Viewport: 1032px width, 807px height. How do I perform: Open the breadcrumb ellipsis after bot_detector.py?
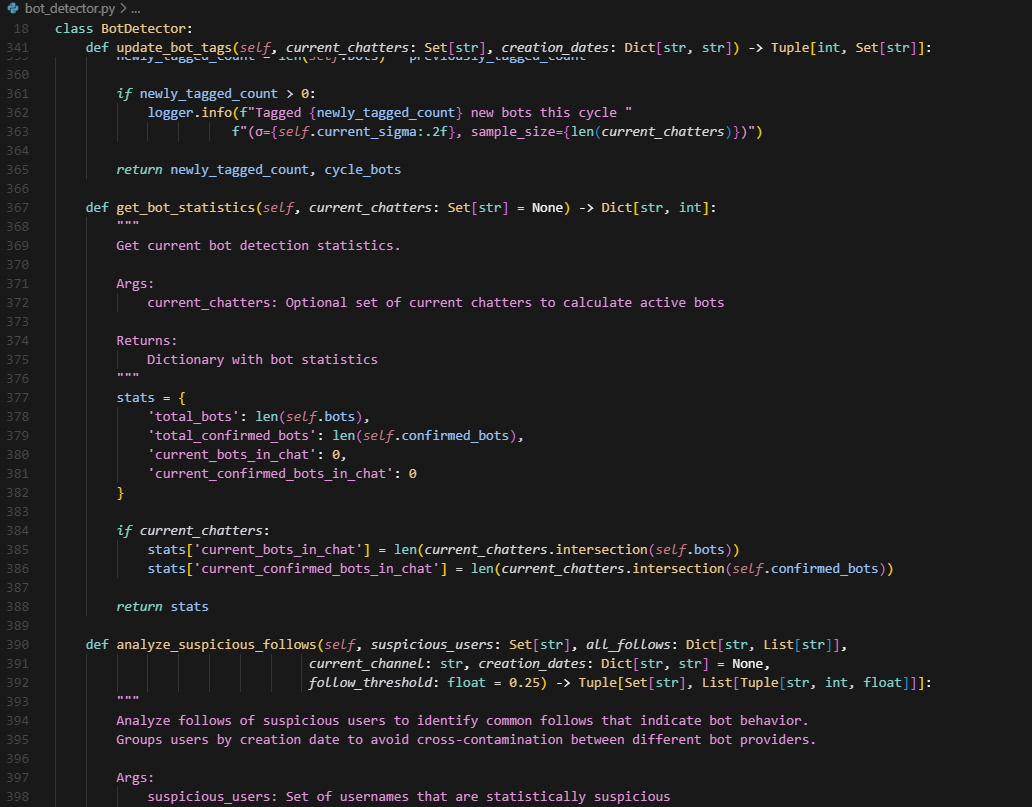(x=135, y=9)
